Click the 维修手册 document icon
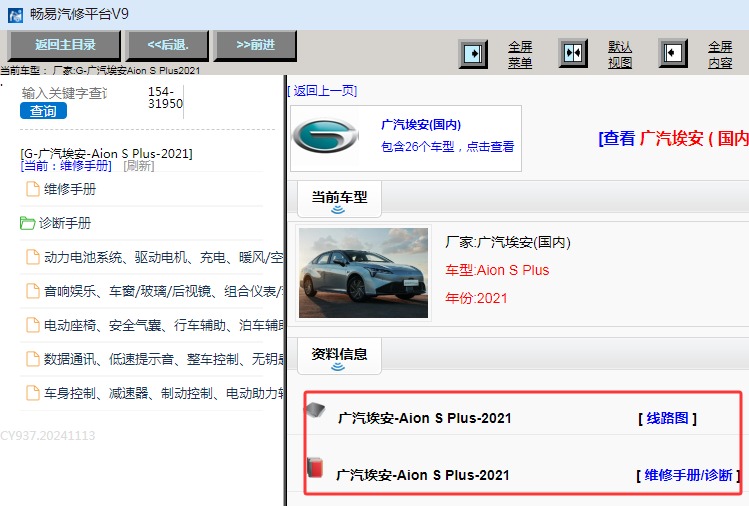The width and height of the screenshot is (749, 506). 32,189
